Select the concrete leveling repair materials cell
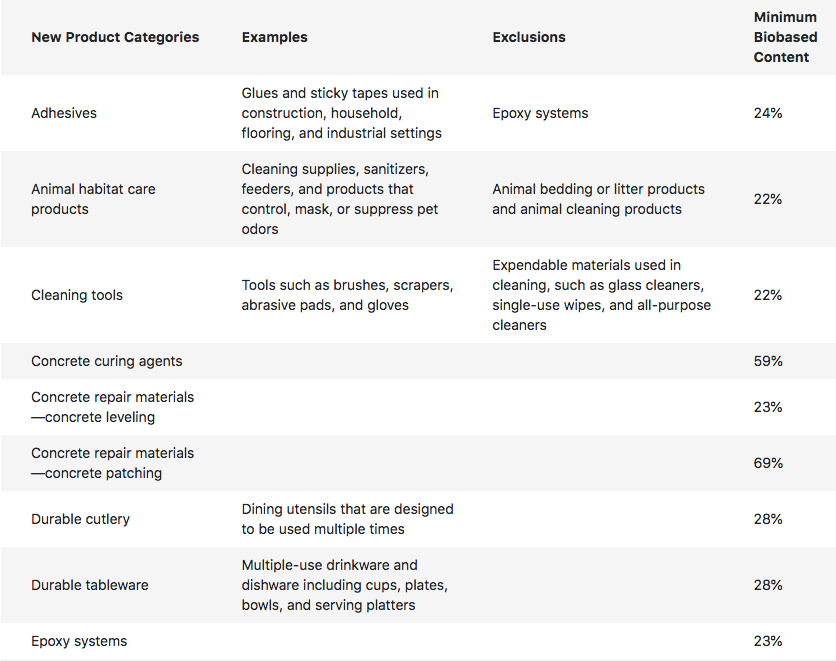The height and width of the screenshot is (661, 836). pyautogui.click(x=112, y=407)
